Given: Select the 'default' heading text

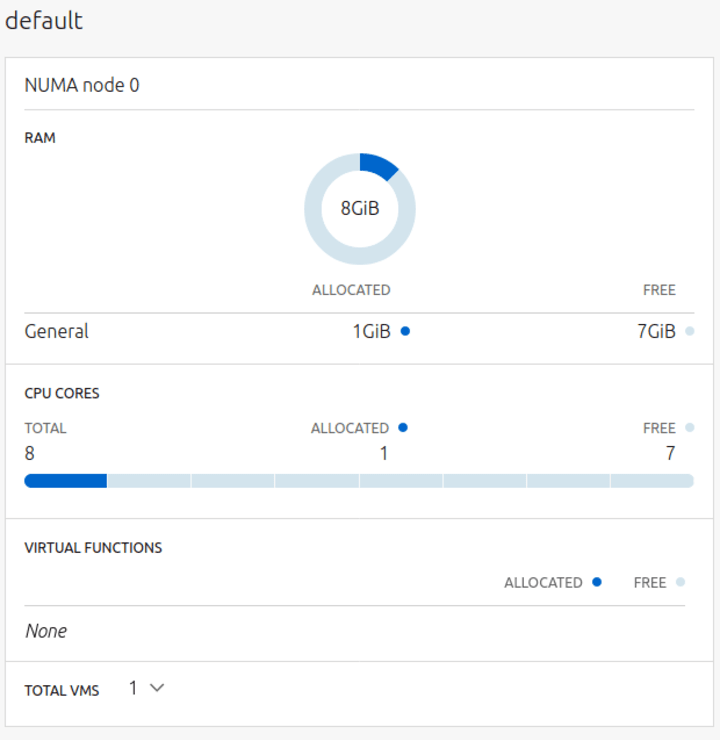Looking at the screenshot, I should tap(44, 21).
